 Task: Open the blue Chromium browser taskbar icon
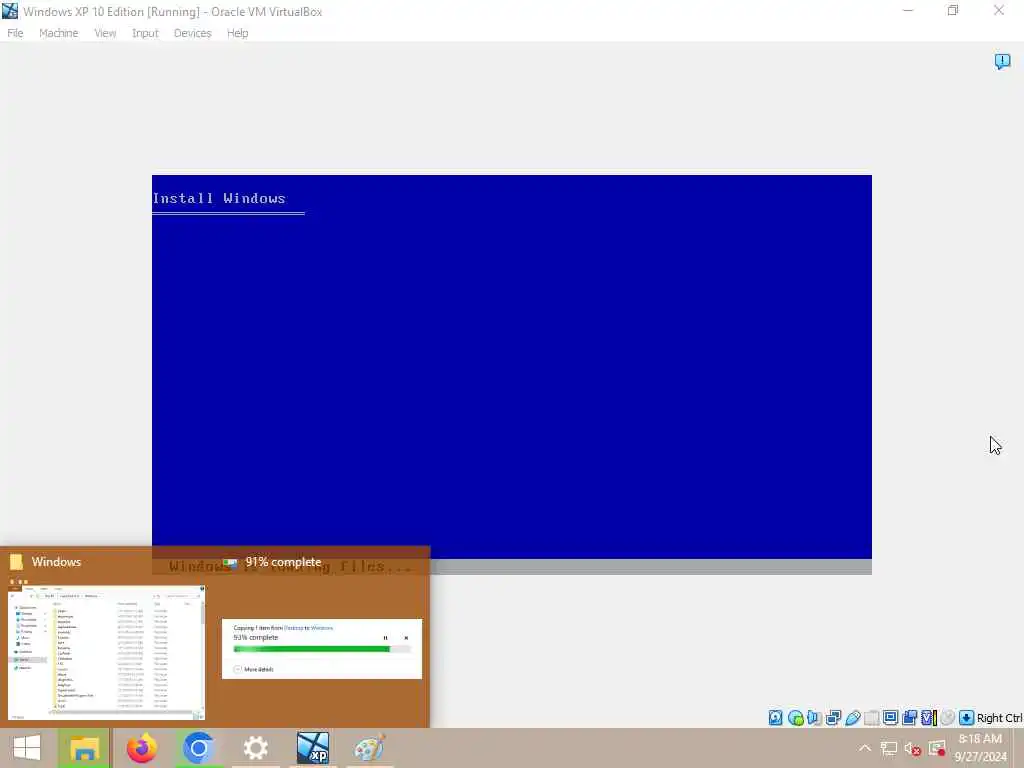pyautogui.click(x=199, y=748)
